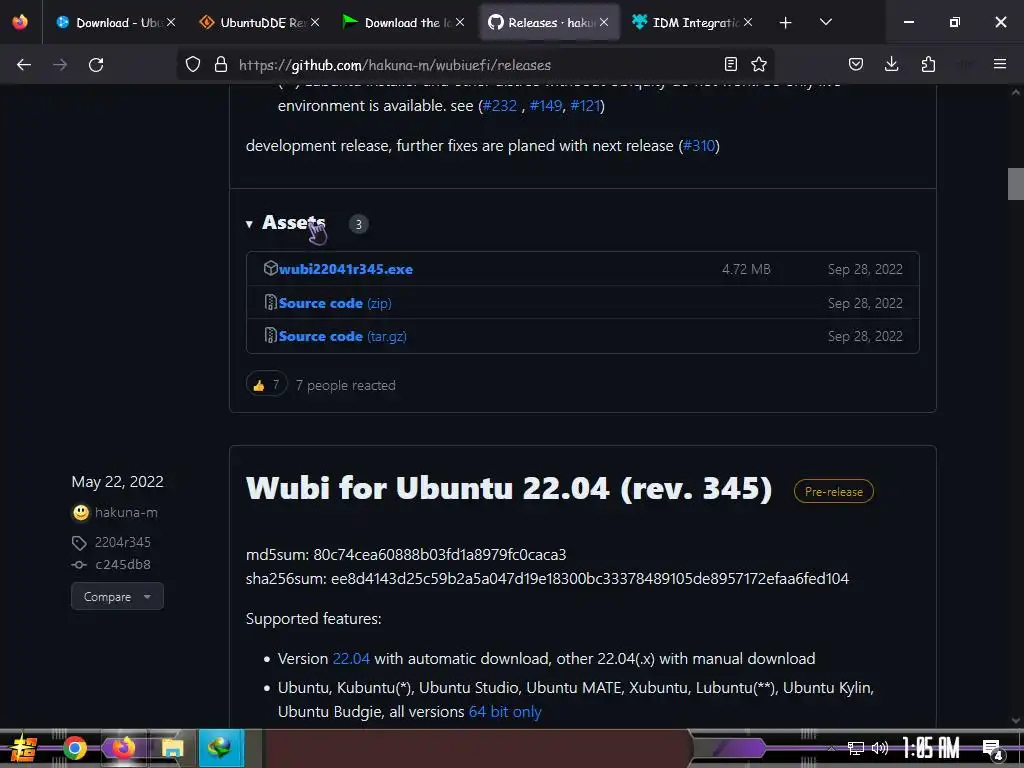Viewport: 1024px width, 768px height.
Task: Click the zip file icon beside Source code (zip)
Action: pos(270,302)
